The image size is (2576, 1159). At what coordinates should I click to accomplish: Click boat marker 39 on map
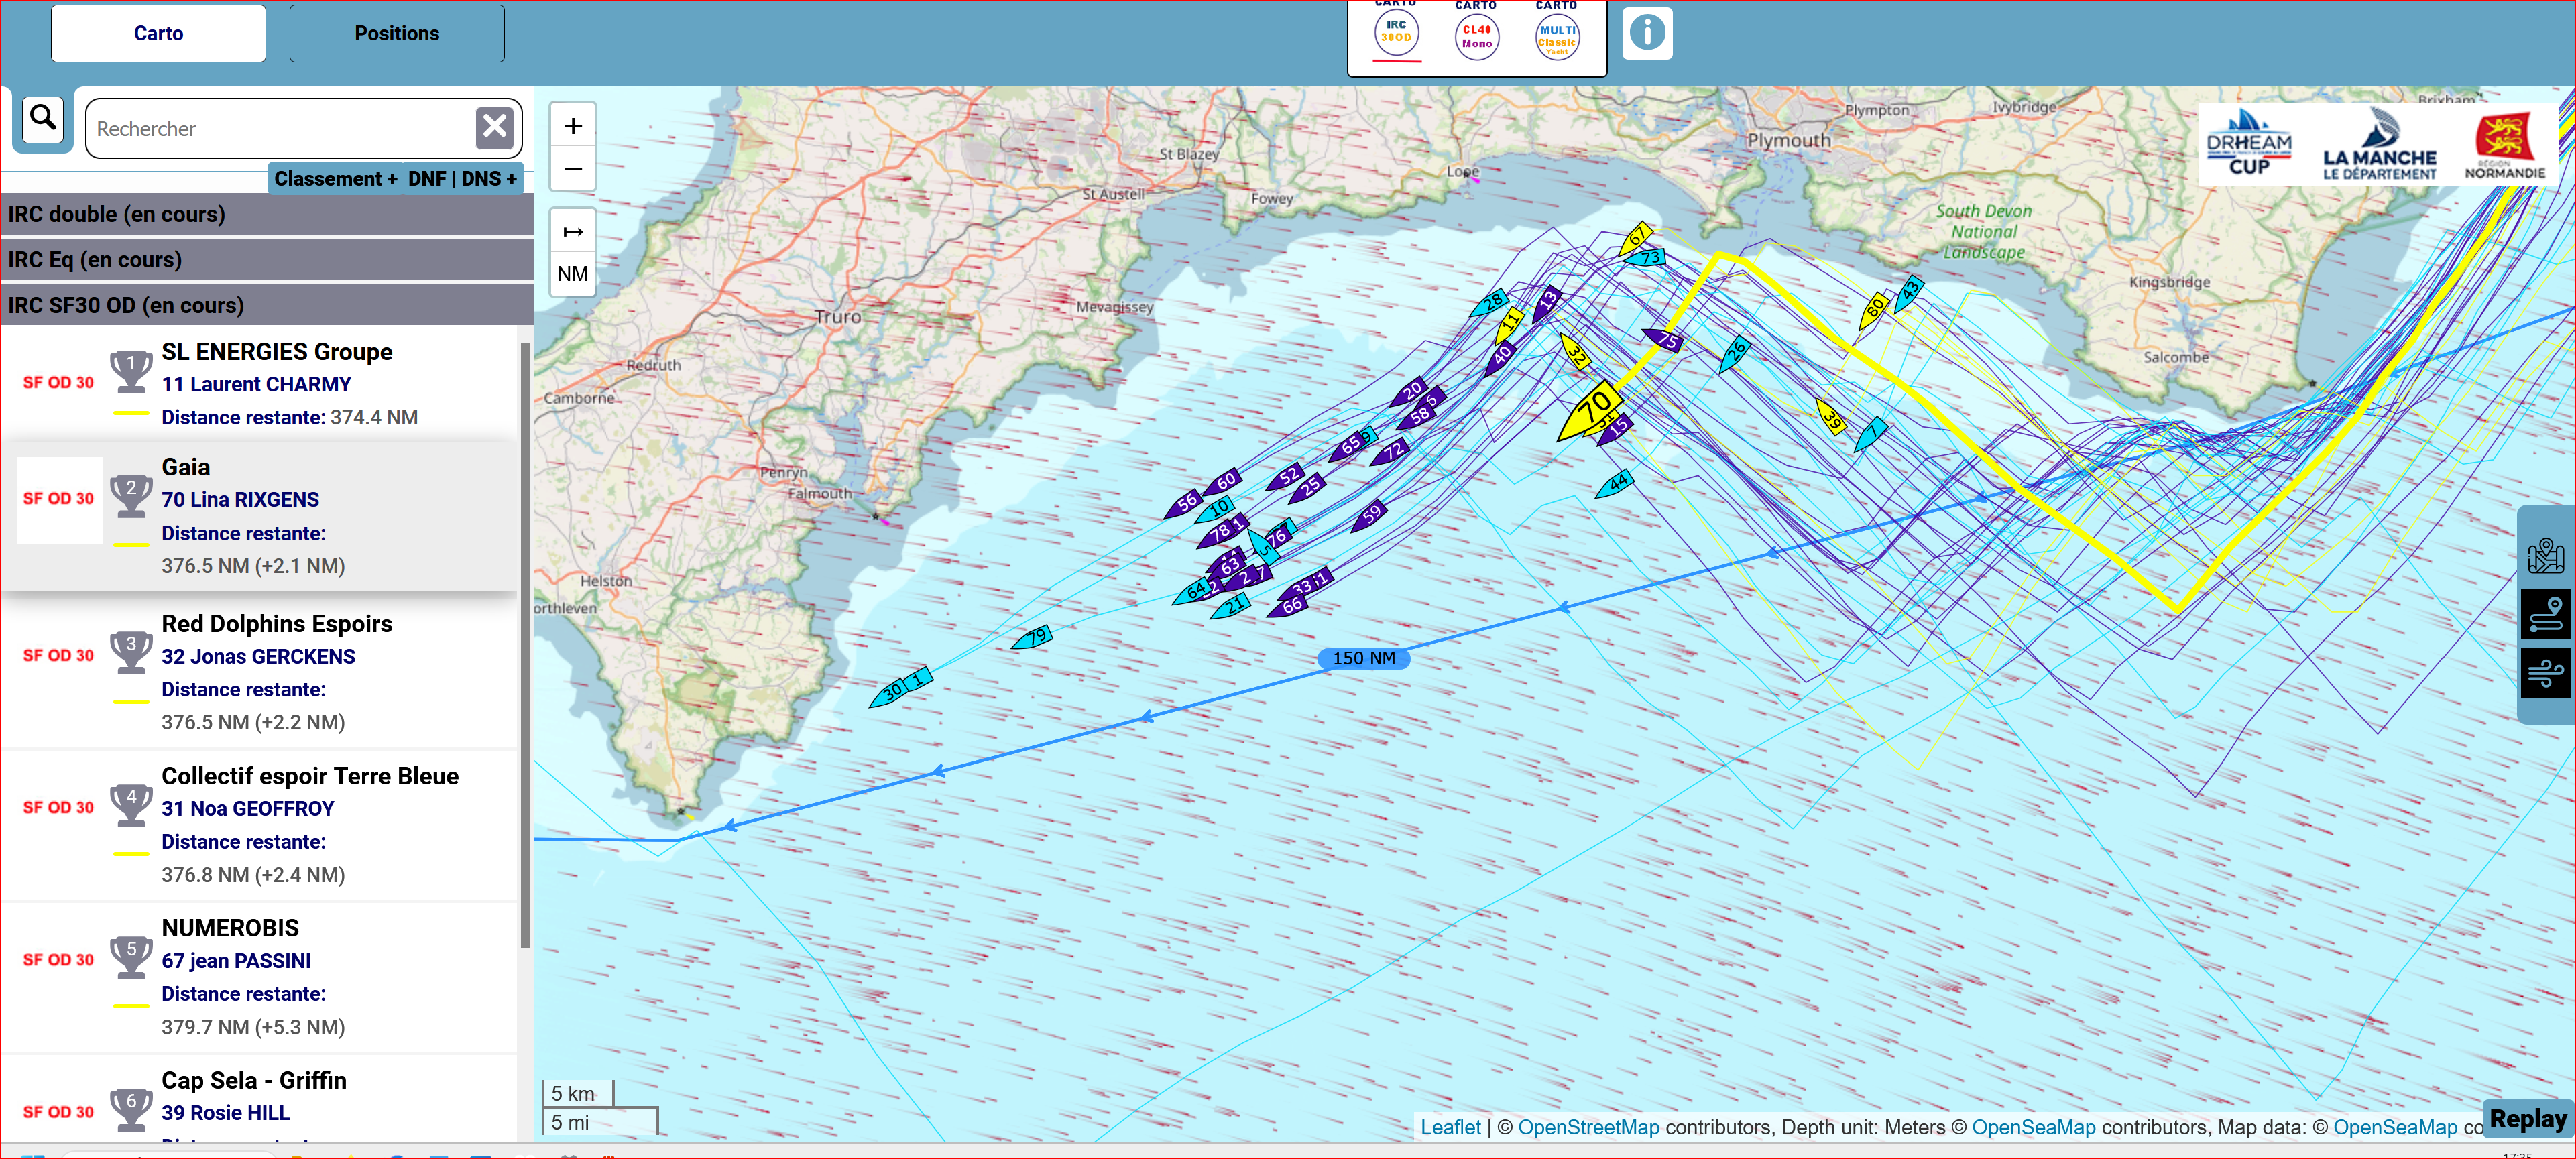point(1830,415)
